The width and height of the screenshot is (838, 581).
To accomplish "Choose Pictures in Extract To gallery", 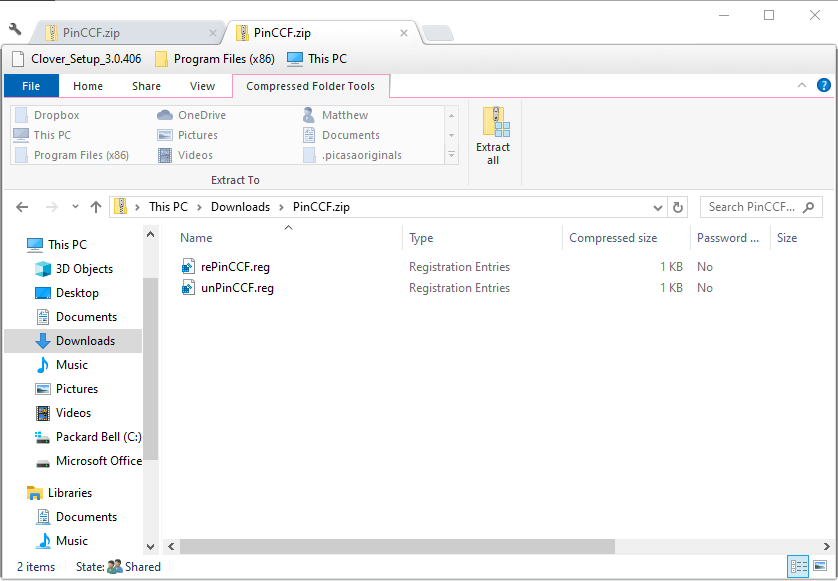I will (188, 135).
